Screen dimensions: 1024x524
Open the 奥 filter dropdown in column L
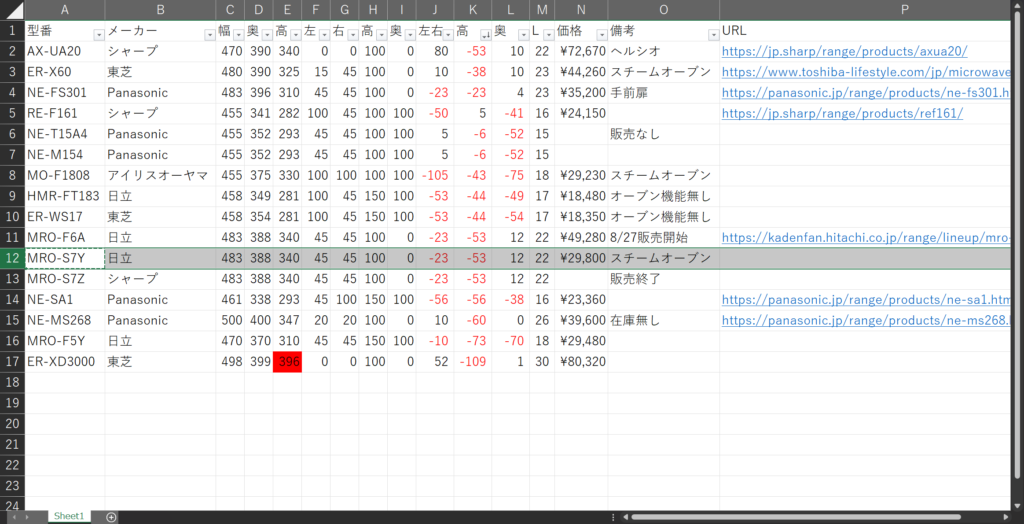[x=524, y=35]
